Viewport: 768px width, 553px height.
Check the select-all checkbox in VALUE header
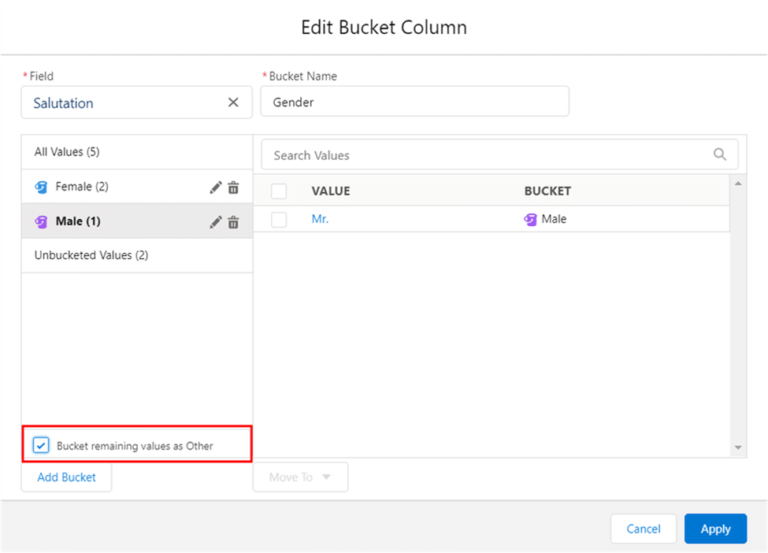point(279,191)
